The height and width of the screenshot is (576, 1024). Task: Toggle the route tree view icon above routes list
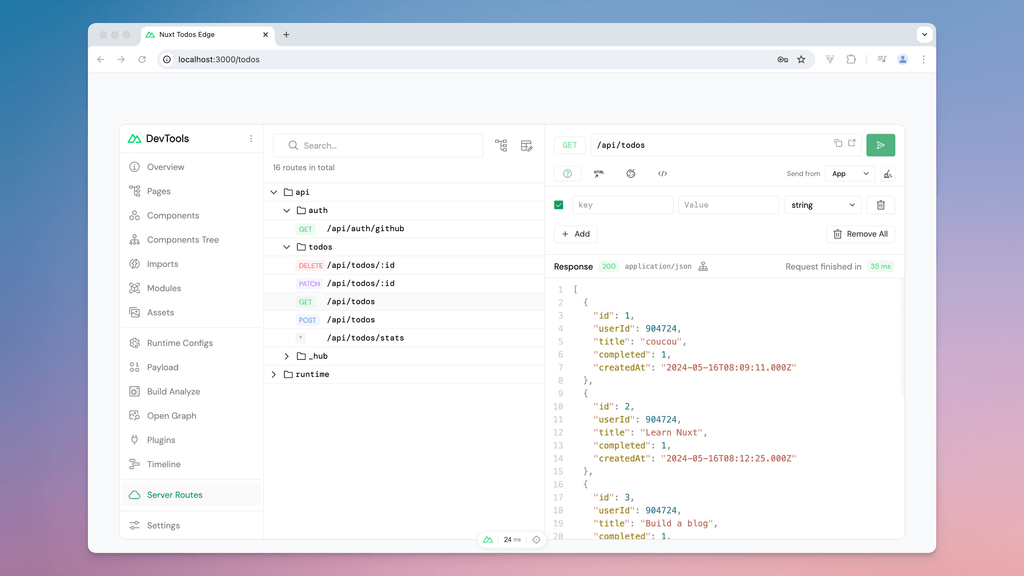coord(501,145)
